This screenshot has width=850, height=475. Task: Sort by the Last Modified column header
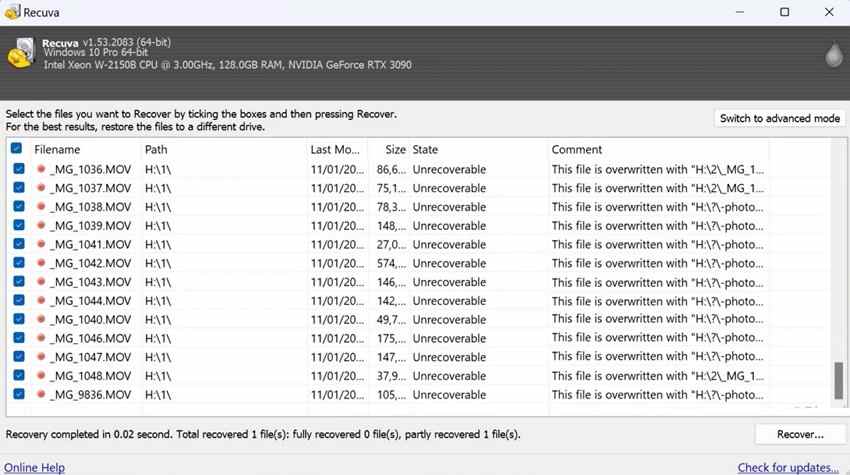[336, 149]
